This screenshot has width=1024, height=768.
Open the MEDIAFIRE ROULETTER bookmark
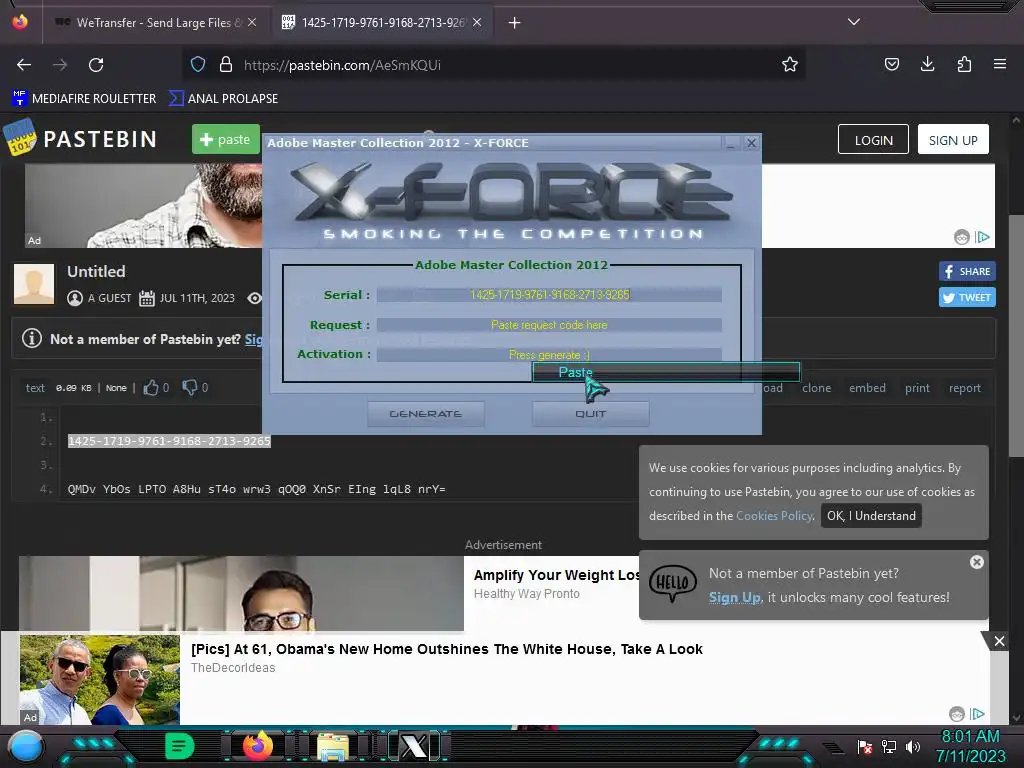[x=84, y=99]
